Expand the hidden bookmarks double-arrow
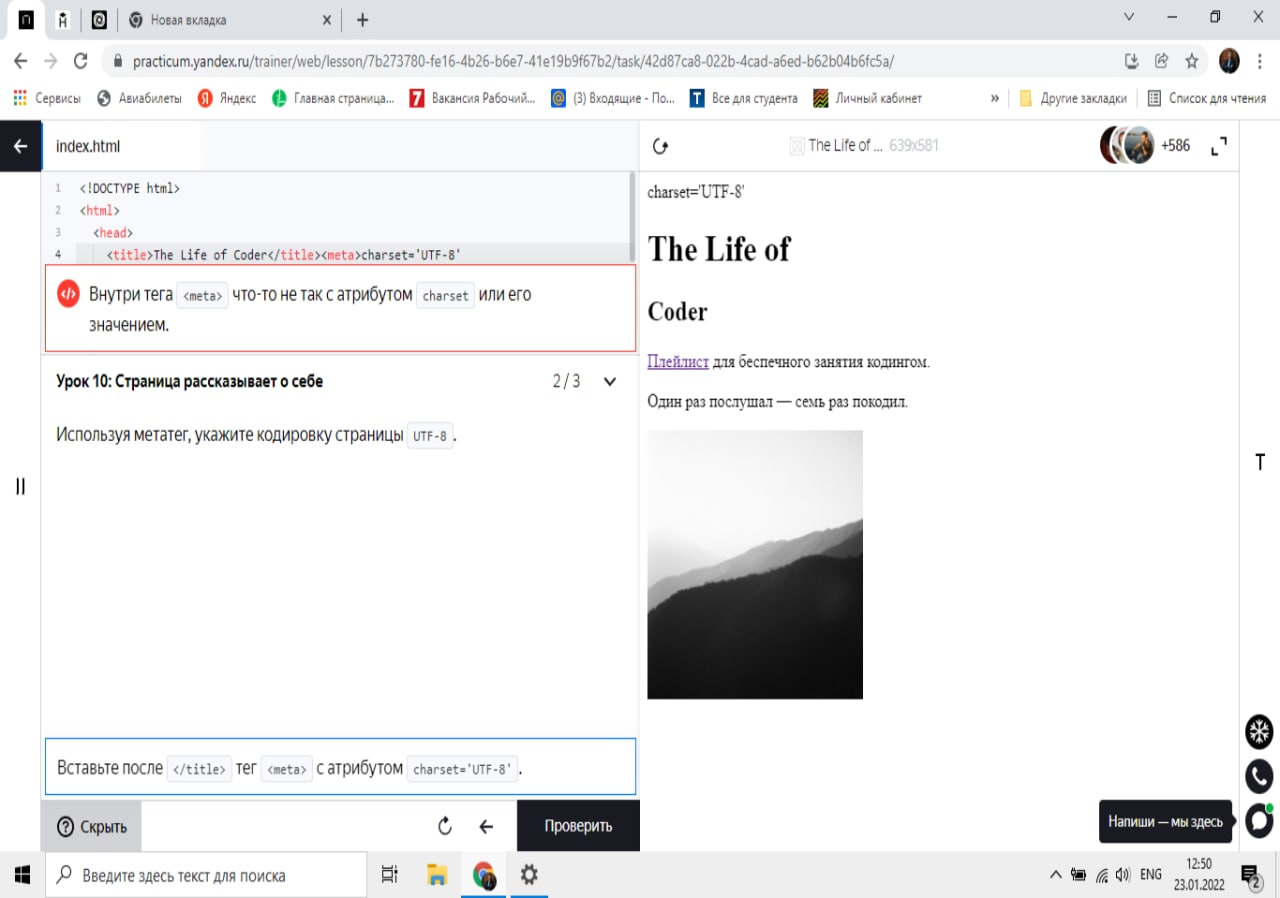This screenshot has width=1280, height=898. pos(994,98)
